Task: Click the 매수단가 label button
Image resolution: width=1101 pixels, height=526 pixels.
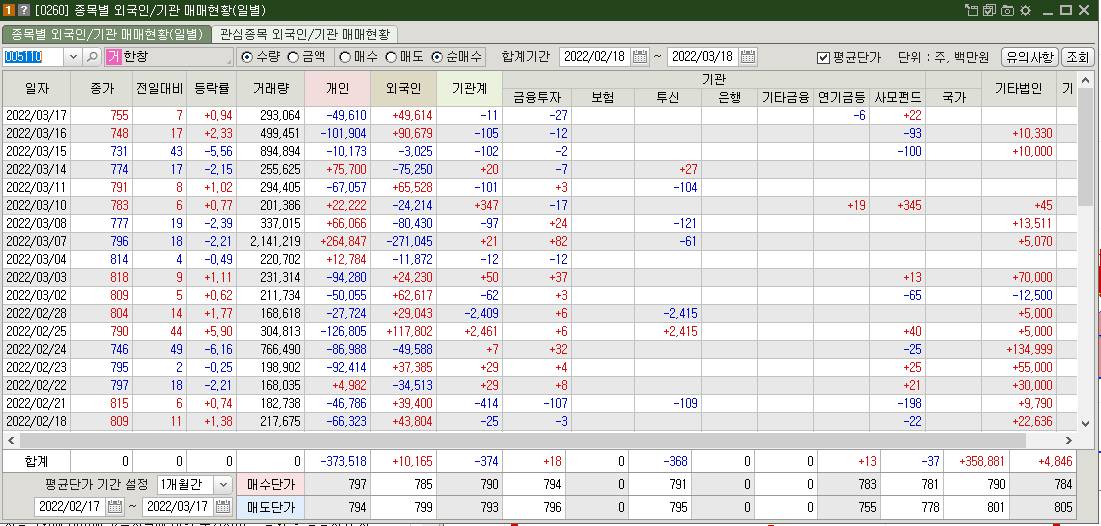Action: tap(270, 485)
